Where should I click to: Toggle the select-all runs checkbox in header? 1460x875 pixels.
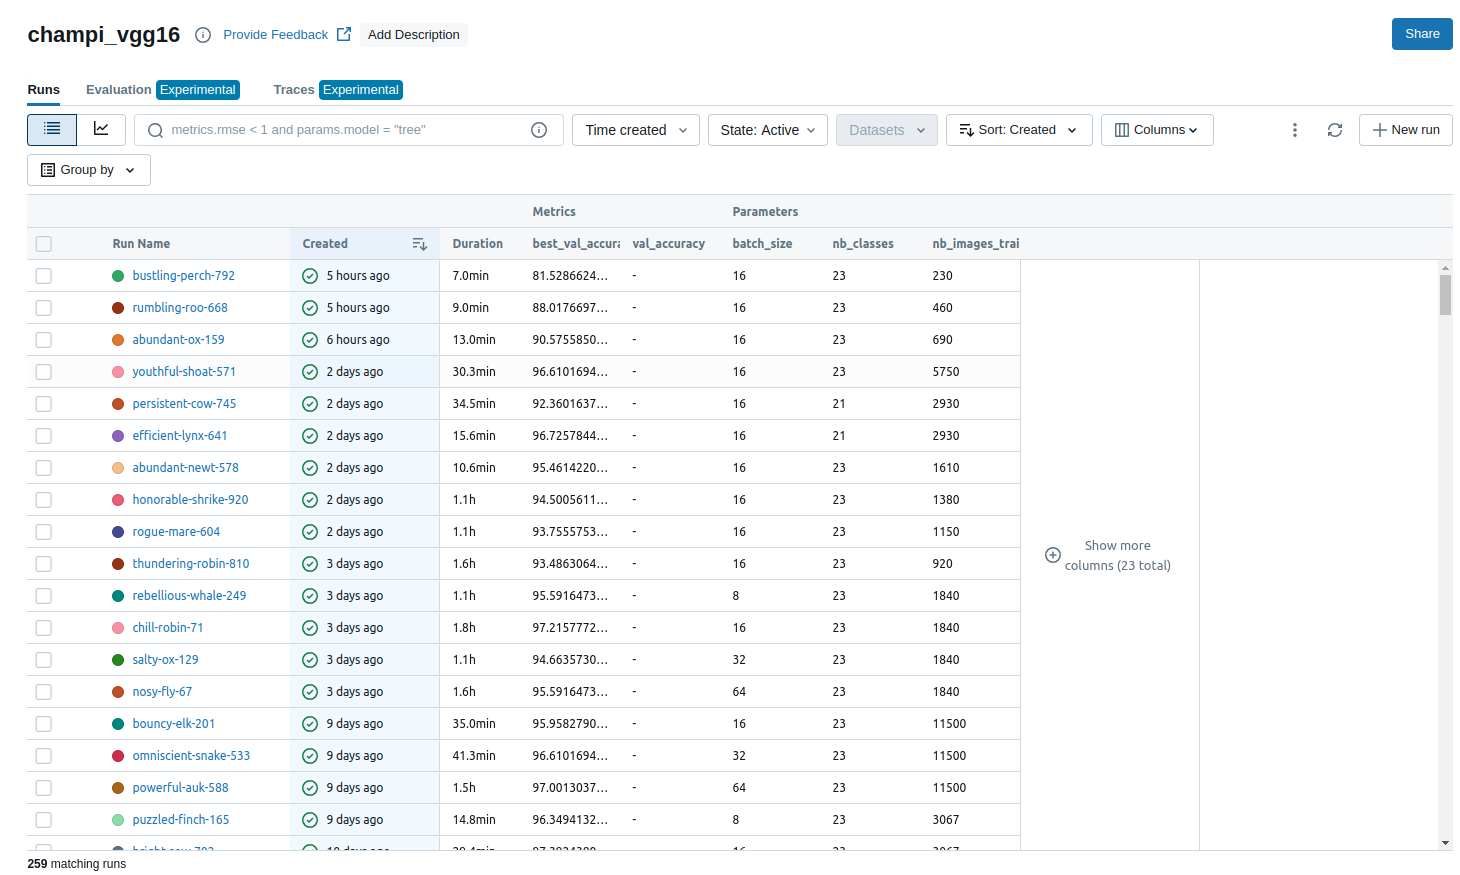[x=43, y=244]
